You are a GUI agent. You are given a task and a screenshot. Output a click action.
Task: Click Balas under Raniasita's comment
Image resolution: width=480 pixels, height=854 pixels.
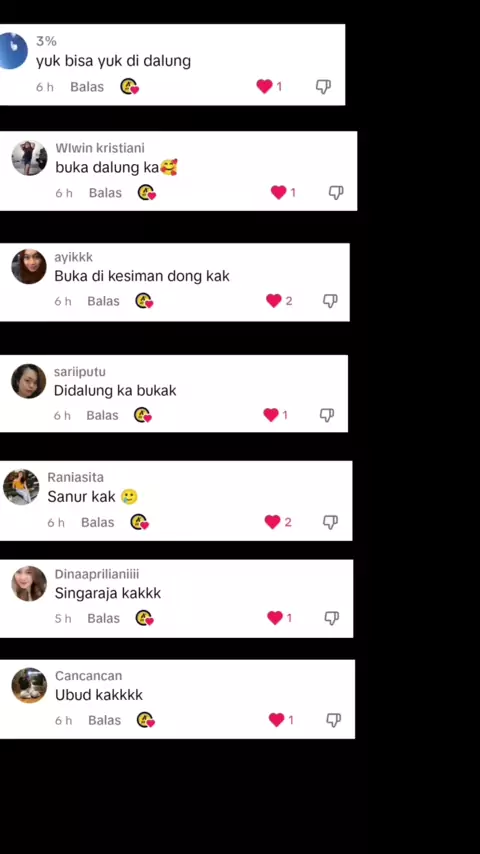click(98, 522)
